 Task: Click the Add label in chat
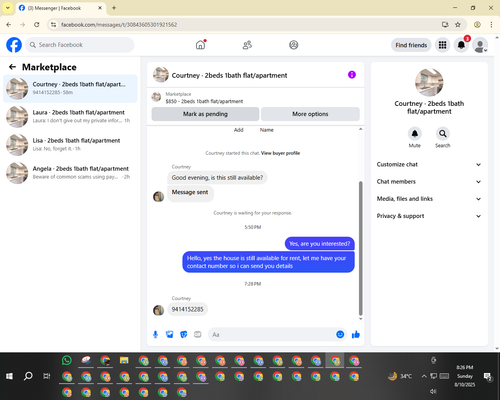click(x=238, y=130)
